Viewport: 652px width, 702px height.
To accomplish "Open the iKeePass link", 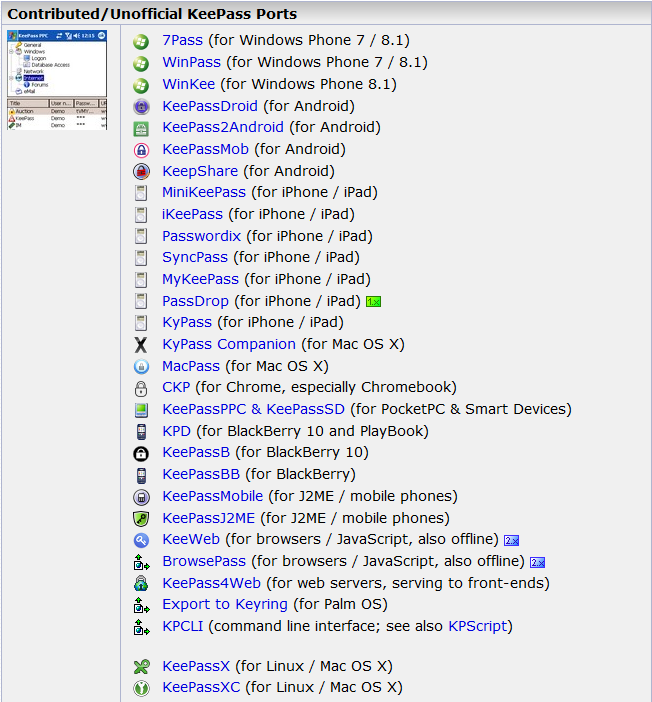I will click(192, 214).
